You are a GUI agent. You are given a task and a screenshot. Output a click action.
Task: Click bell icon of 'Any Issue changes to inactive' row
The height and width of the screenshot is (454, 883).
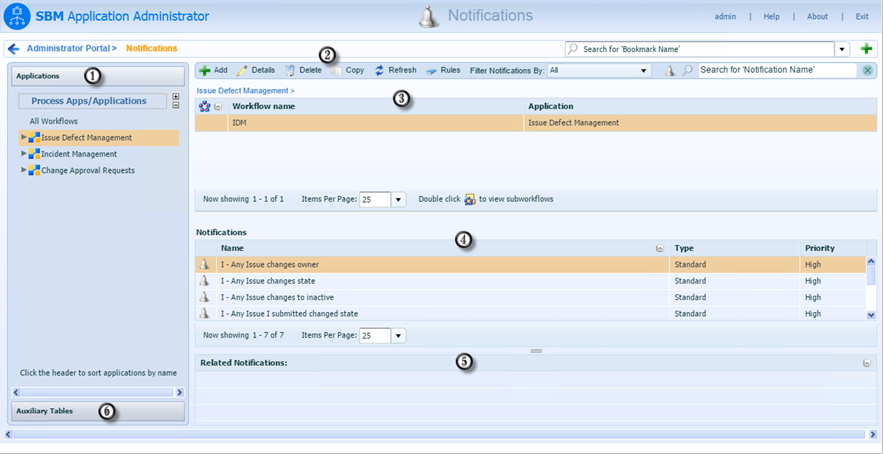pyautogui.click(x=205, y=297)
